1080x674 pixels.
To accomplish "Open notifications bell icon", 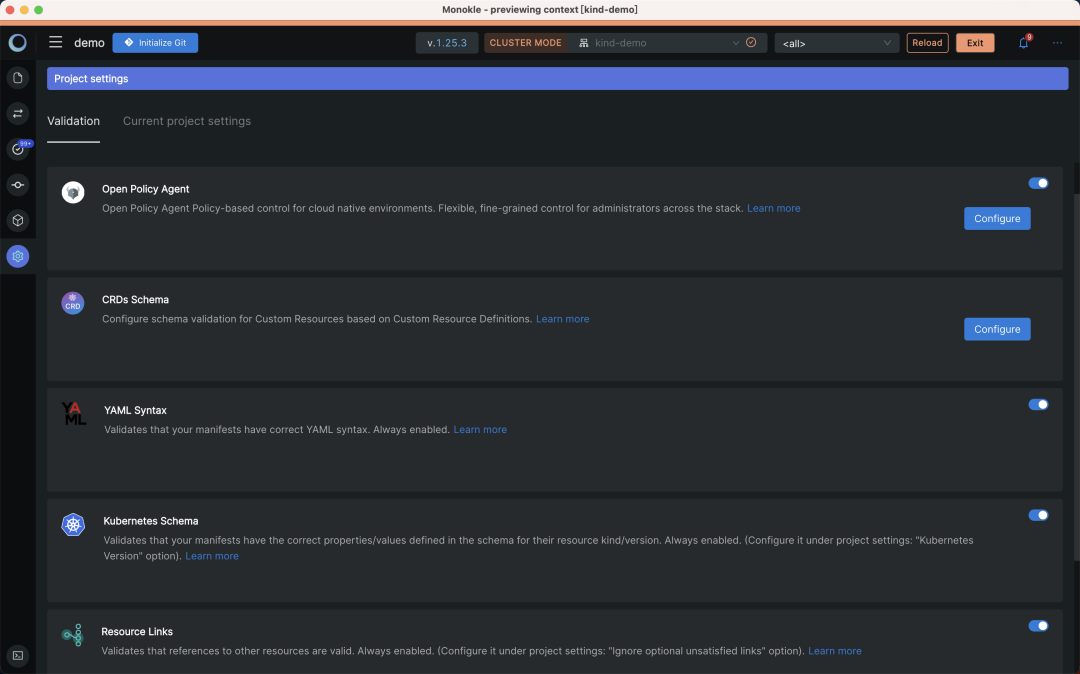I will coord(1024,43).
